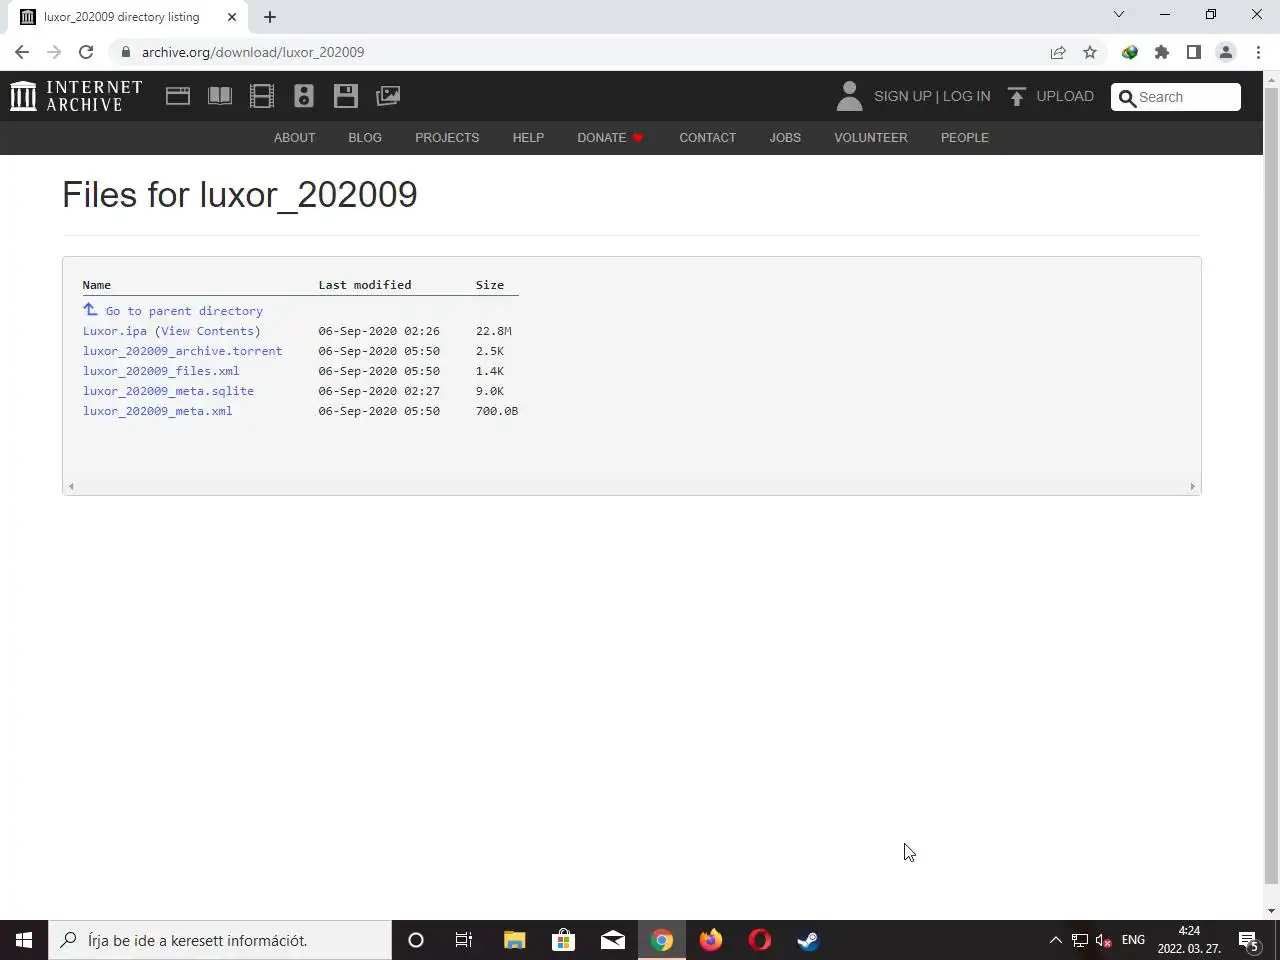Close the luxor_202009 directory listing tab
Viewport: 1280px width, 960px height.
pyautogui.click(x=232, y=17)
